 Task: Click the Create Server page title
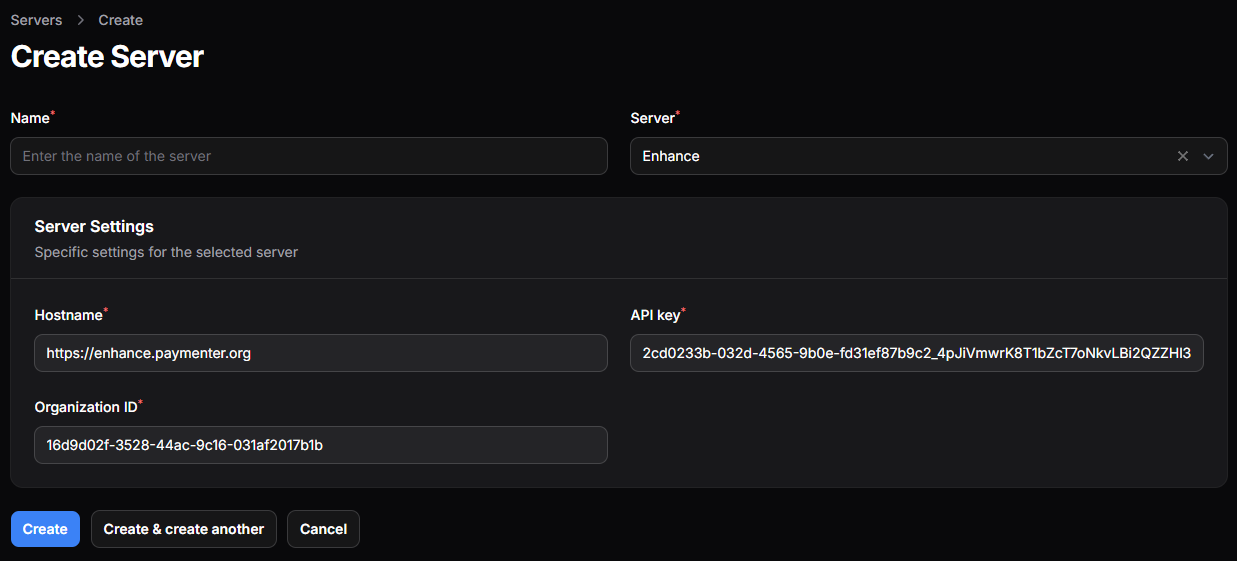(x=107, y=56)
